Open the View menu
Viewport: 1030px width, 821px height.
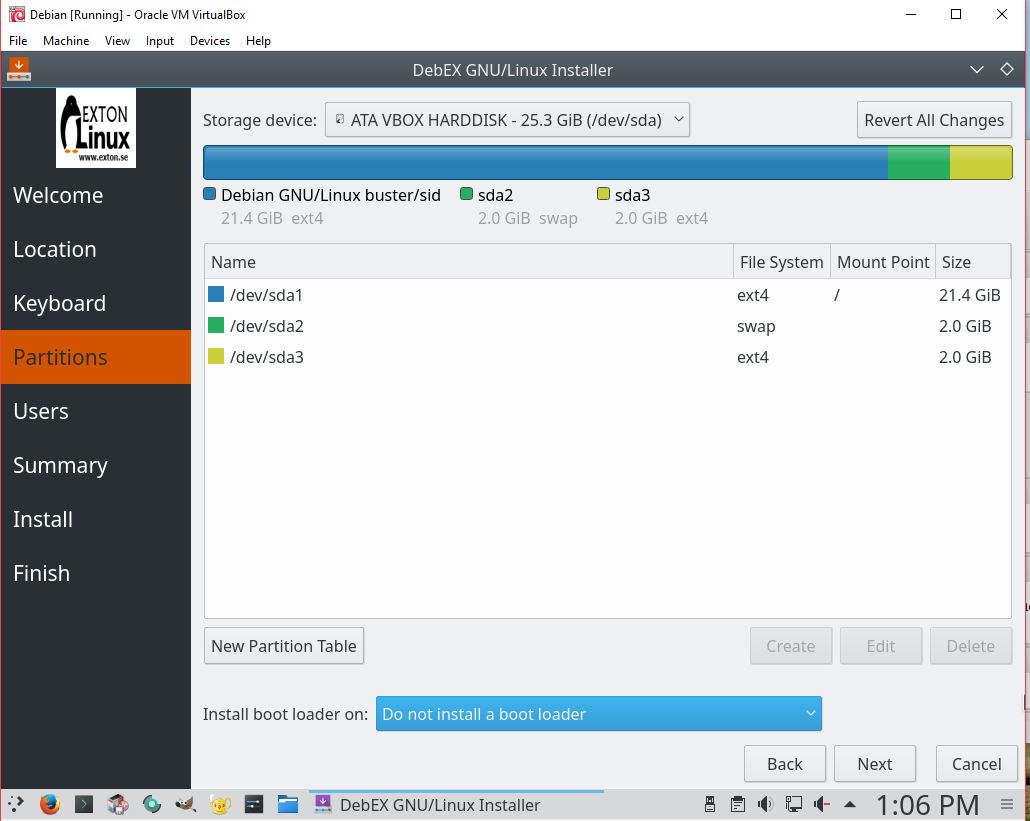pos(117,41)
